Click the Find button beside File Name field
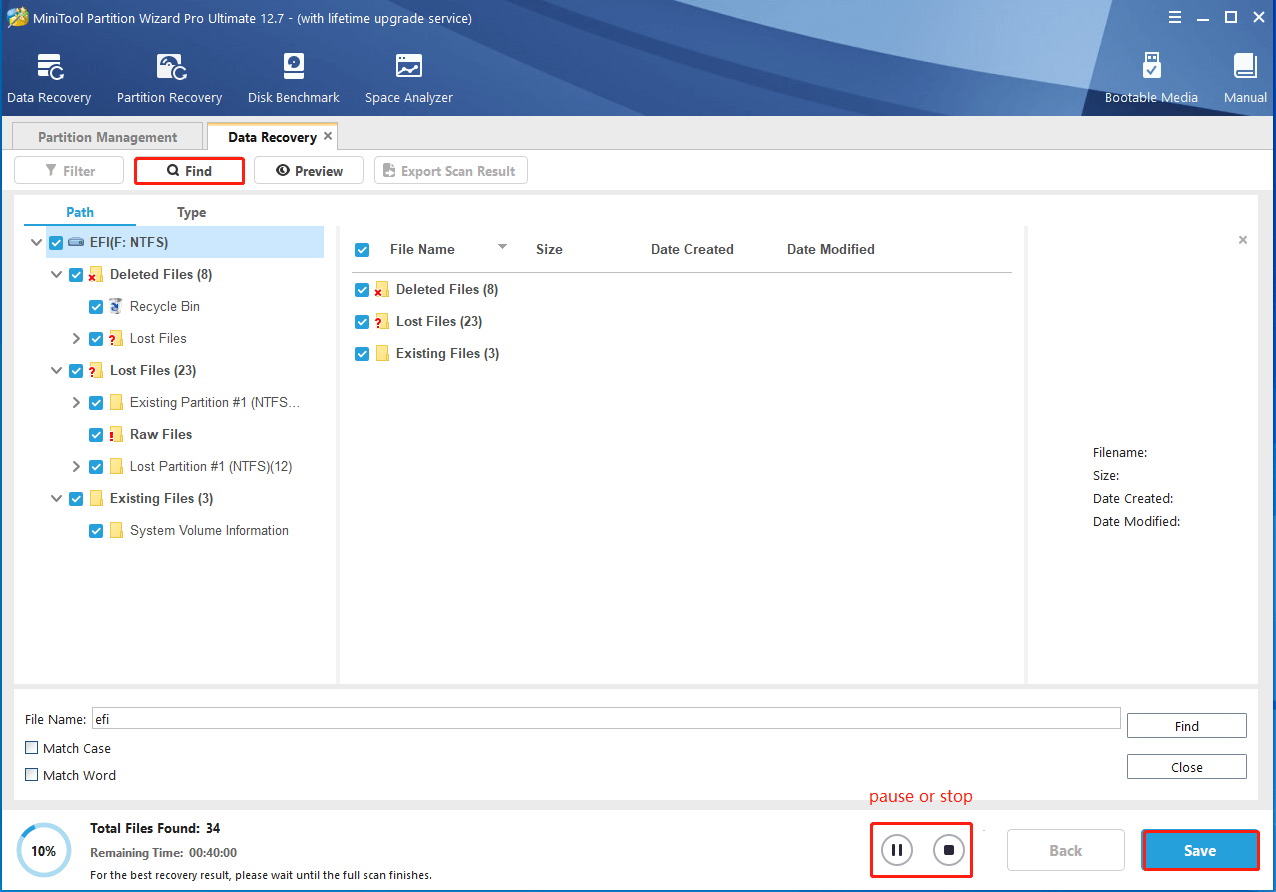 click(1187, 726)
